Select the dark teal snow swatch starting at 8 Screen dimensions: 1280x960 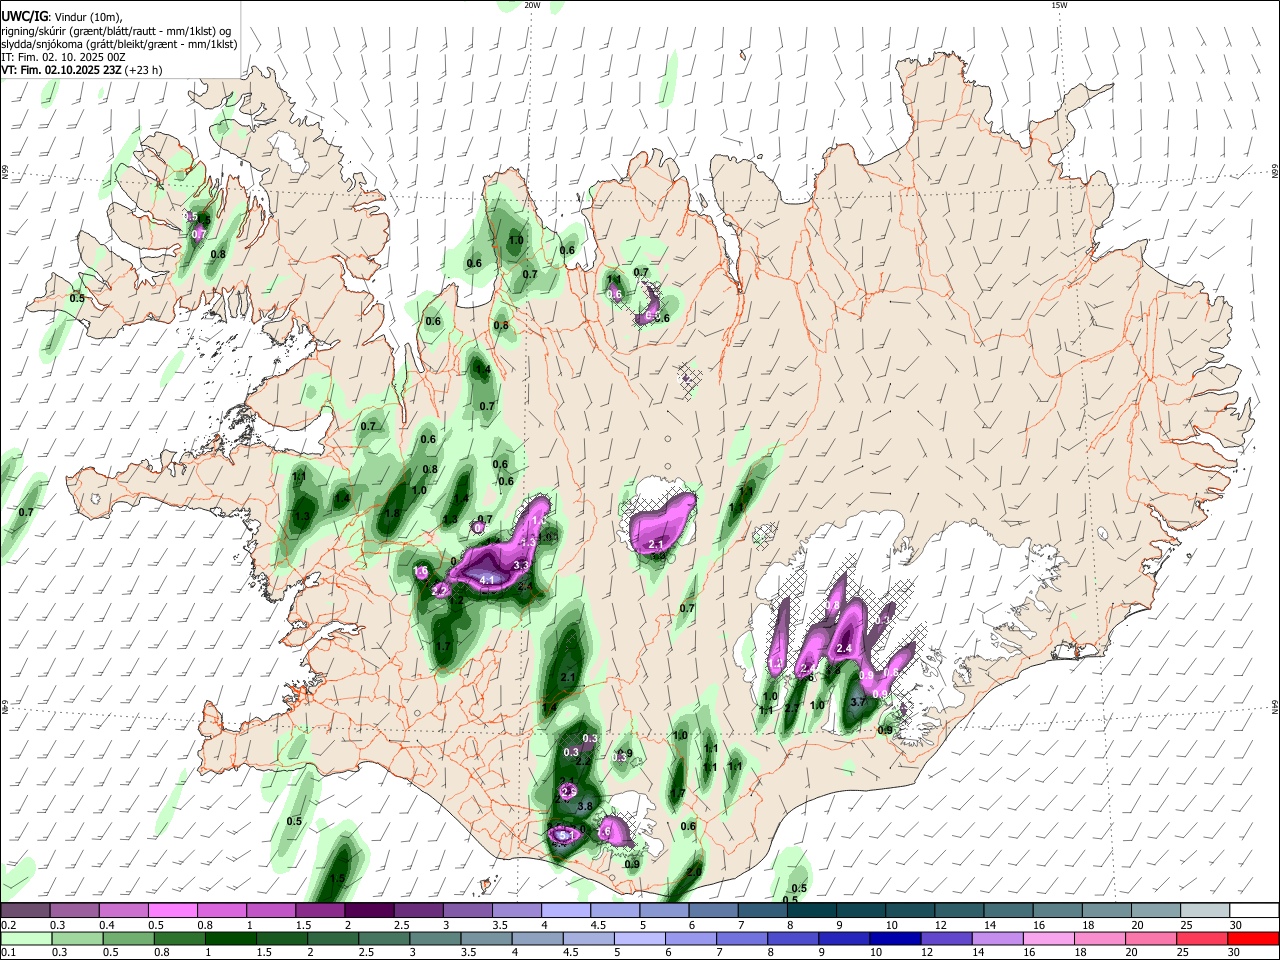coord(813,911)
